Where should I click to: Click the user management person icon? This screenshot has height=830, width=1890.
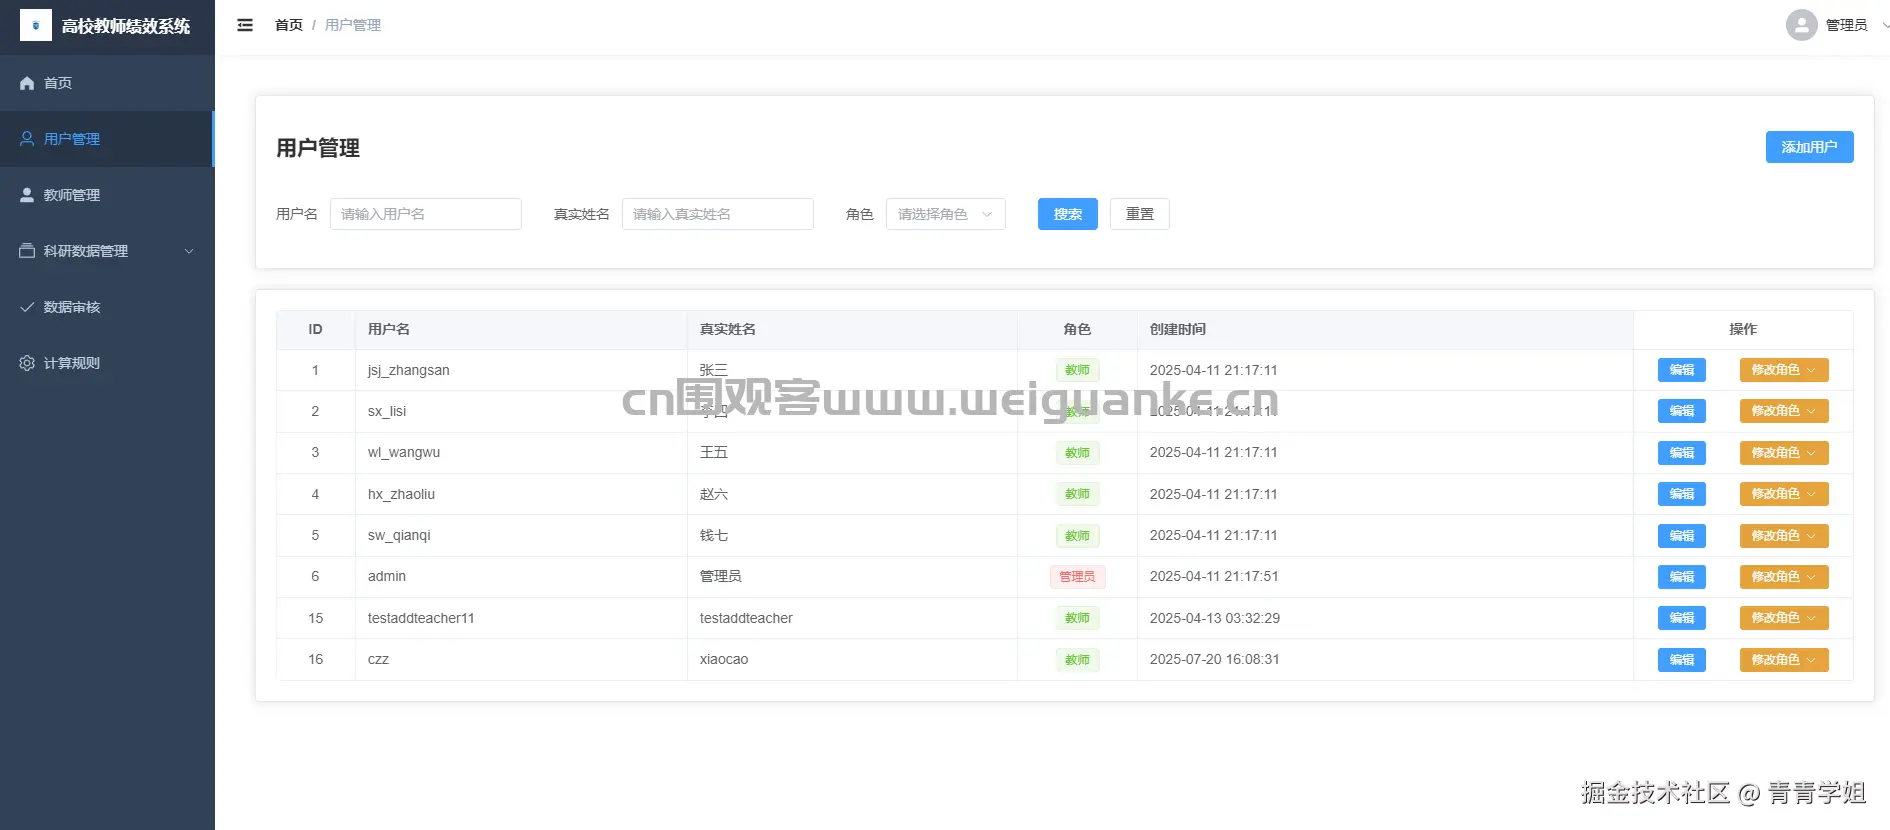click(27, 139)
